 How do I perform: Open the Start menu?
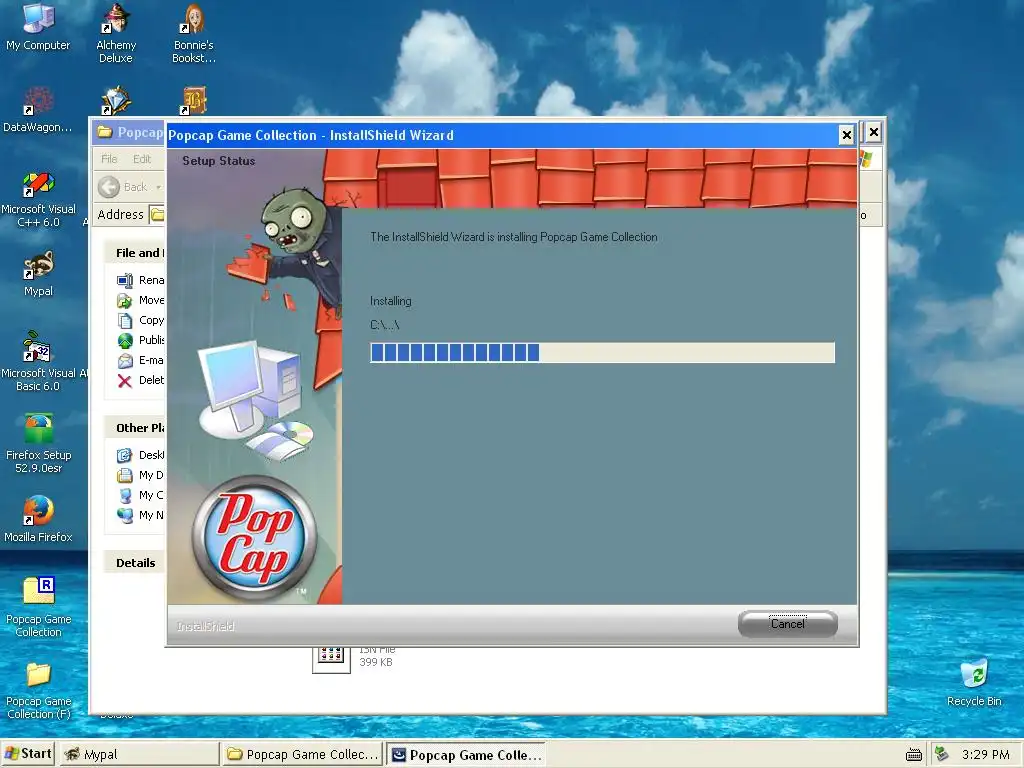(27, 754)
